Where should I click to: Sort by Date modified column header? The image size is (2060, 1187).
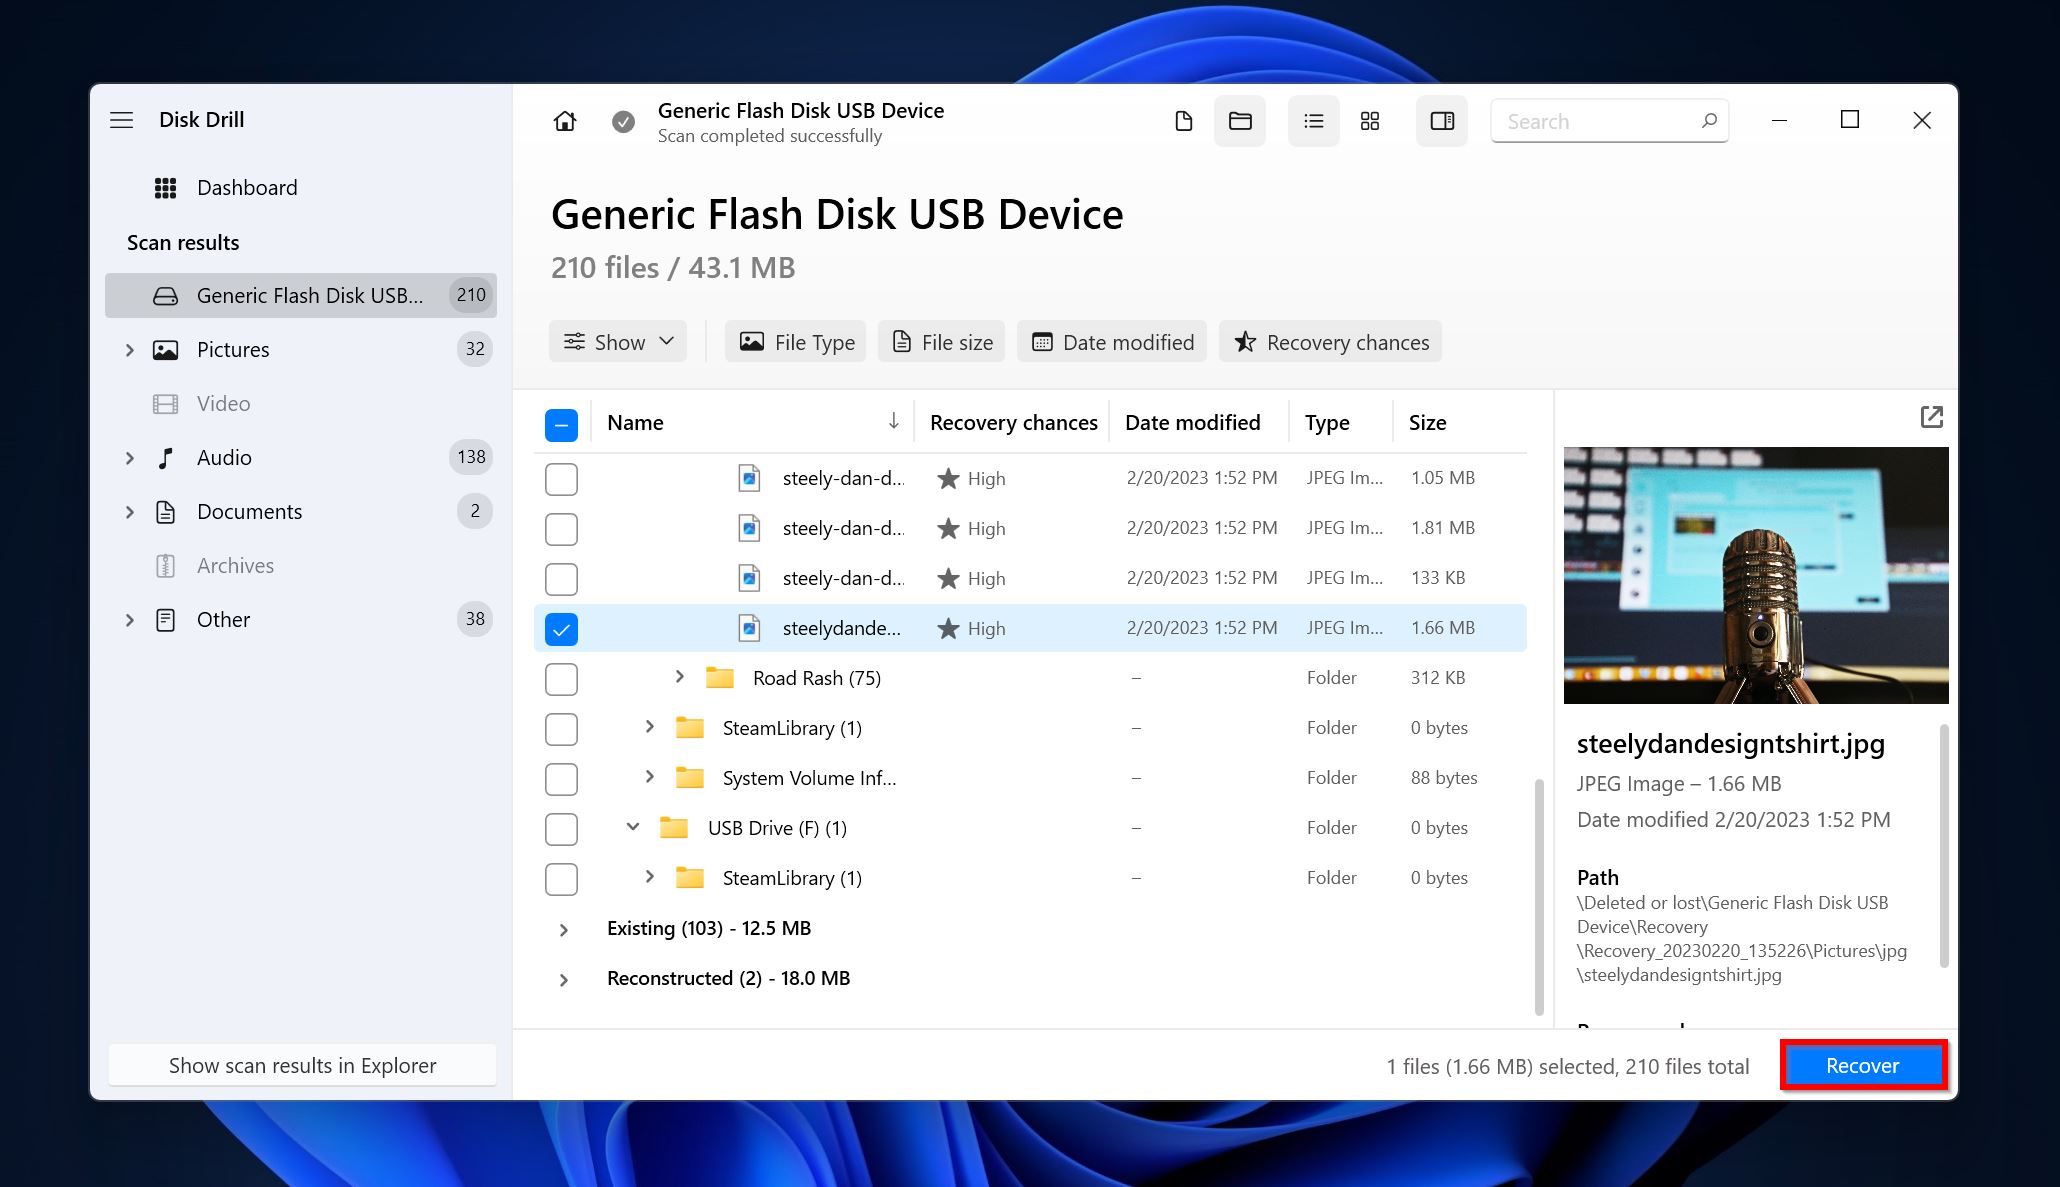pyautogui.click(x=1192, y=422)
